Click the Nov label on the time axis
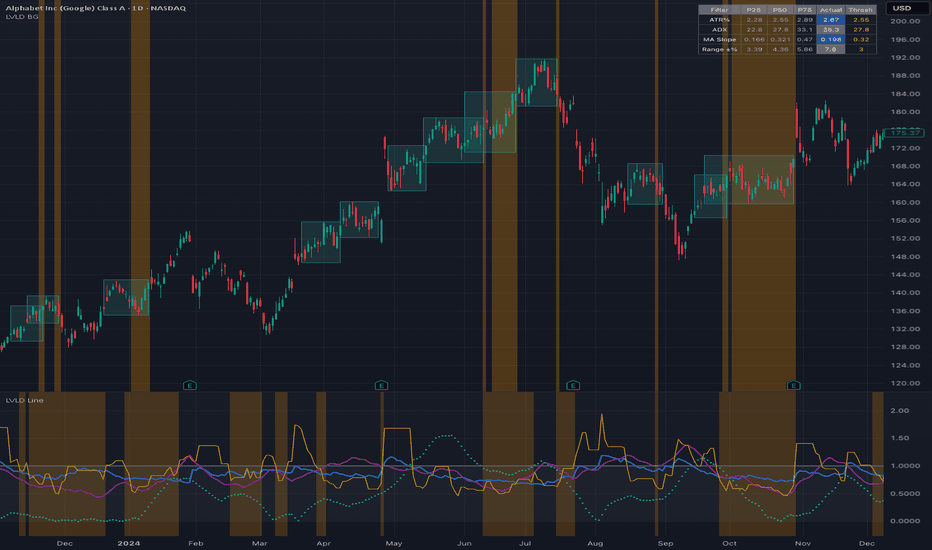932x550 pixels. 803,543
